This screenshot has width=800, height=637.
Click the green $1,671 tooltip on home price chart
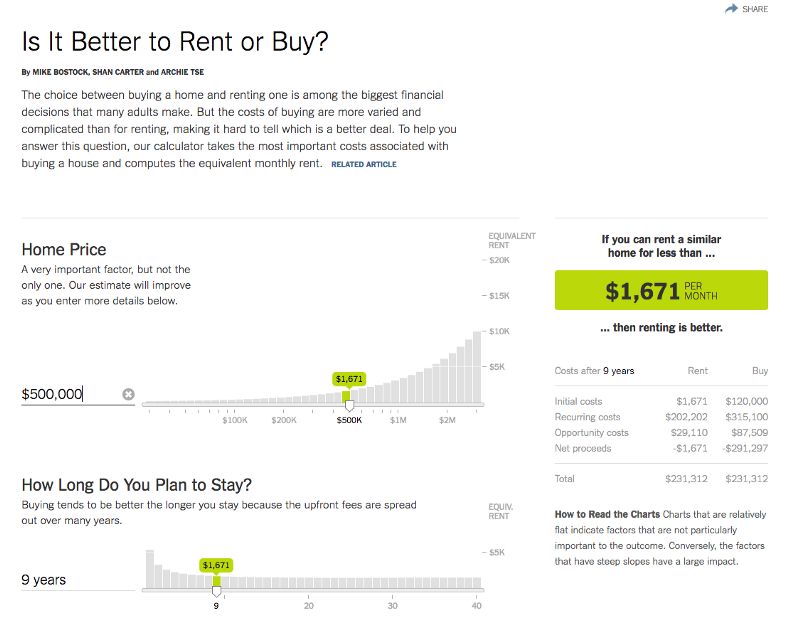349,379
